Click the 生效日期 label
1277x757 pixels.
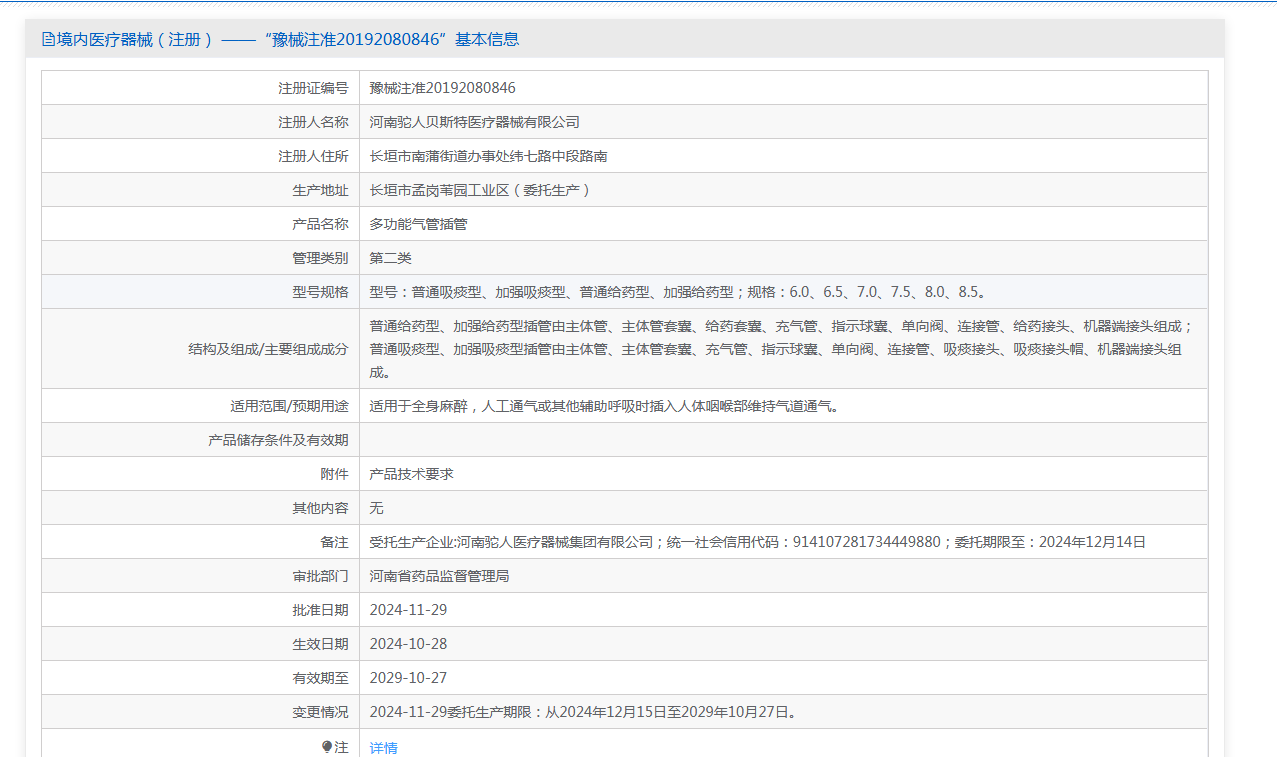tap(320, 644)
